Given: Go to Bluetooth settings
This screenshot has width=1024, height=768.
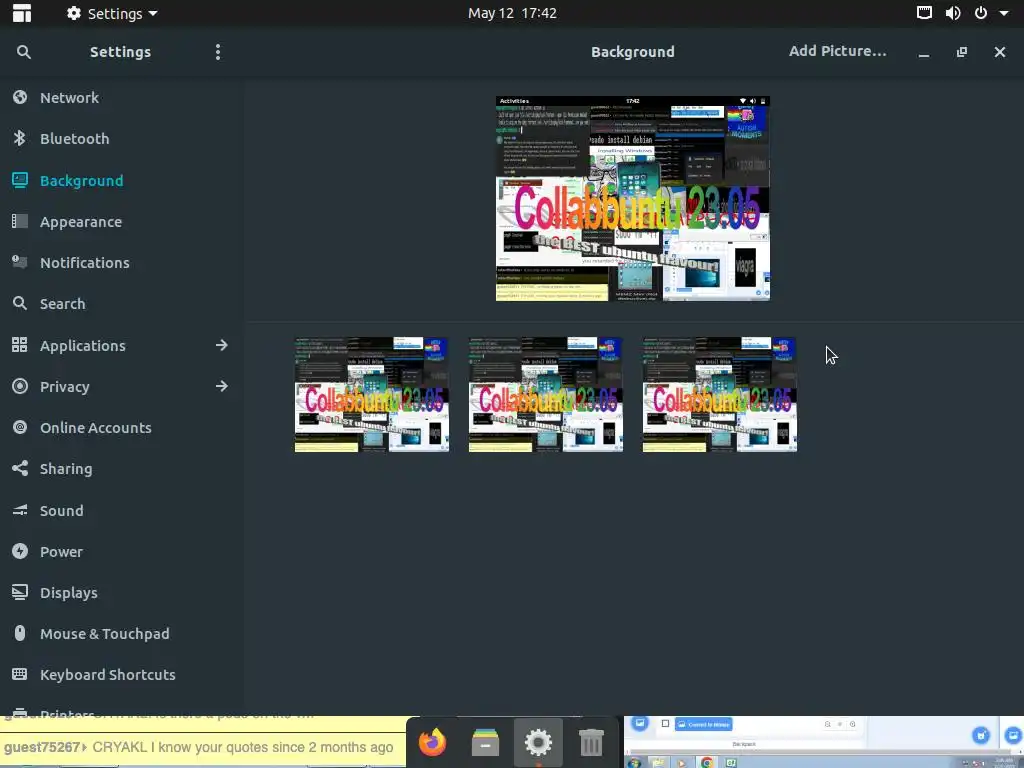Looking at the screenshot, I should pyautogui.click(x=74, y=139).
